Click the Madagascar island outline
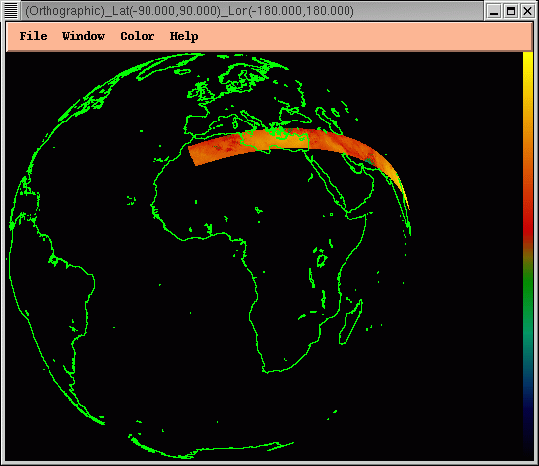Viewport: 539px width, 466px height. pos(350,322)
